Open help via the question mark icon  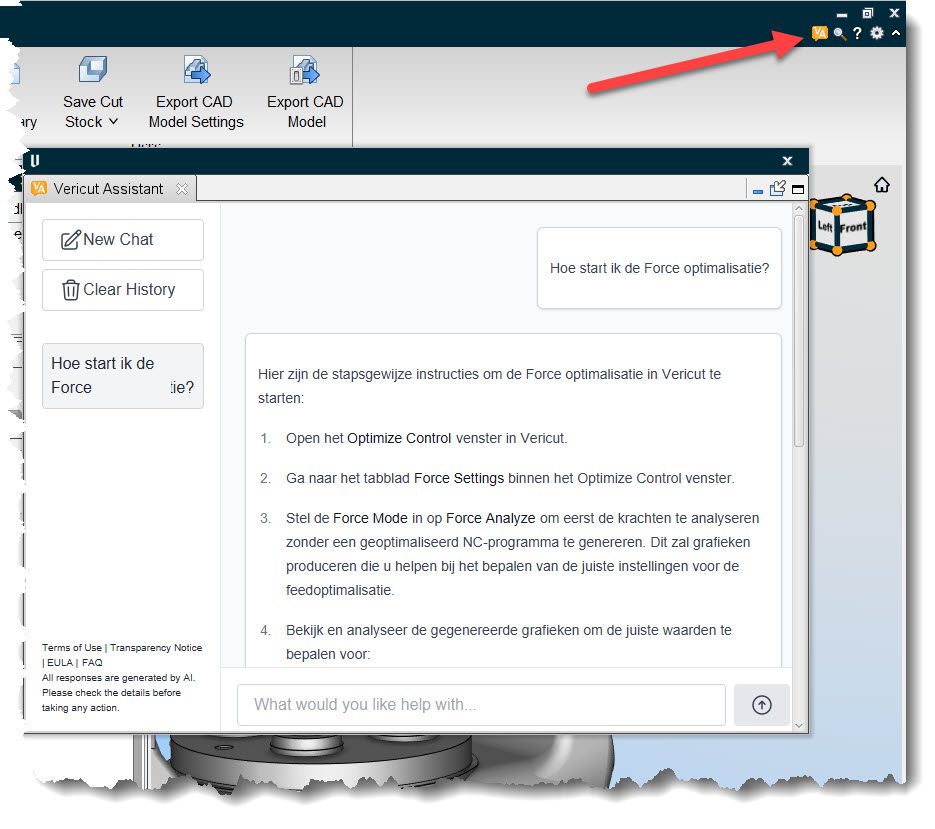pyautogui.click(x=857, y=34)
